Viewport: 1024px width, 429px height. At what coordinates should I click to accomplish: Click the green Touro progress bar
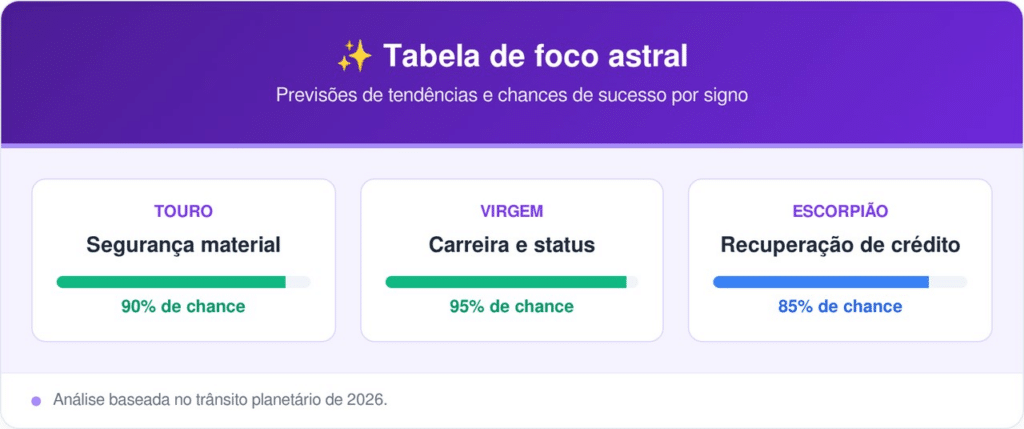coord(172,282)
